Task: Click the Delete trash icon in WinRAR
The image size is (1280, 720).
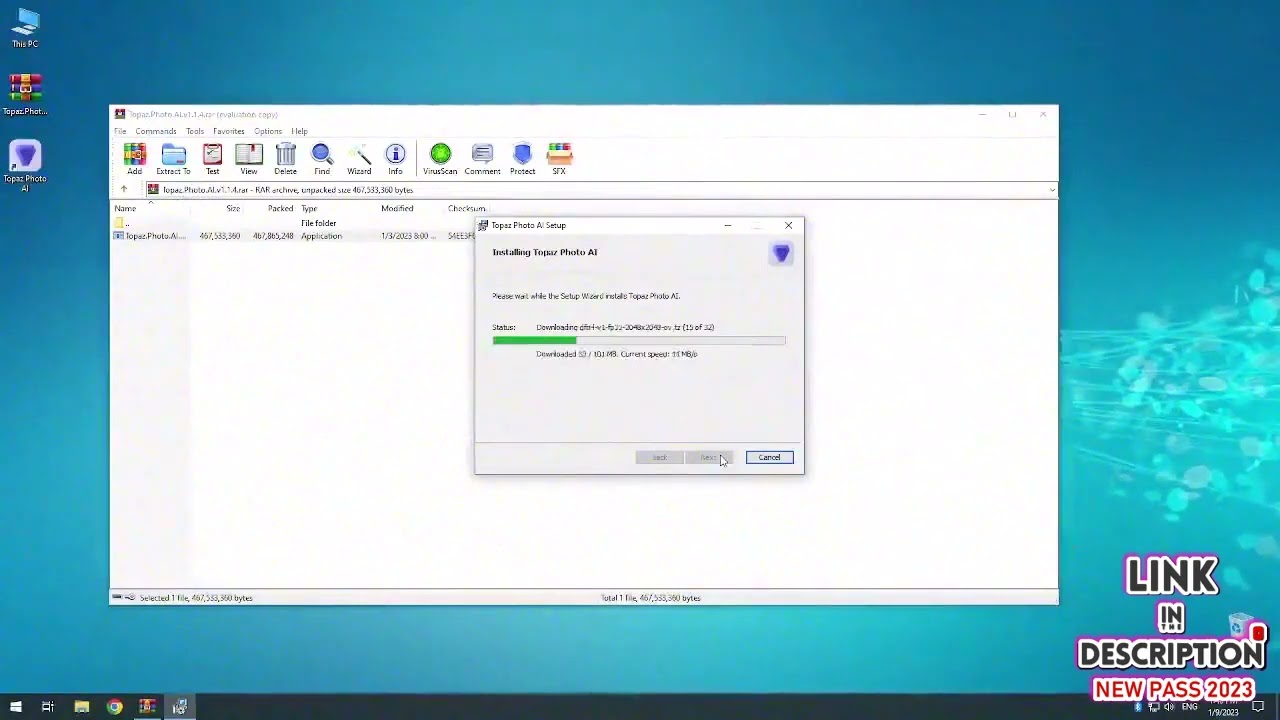Action: click(286, 159)
